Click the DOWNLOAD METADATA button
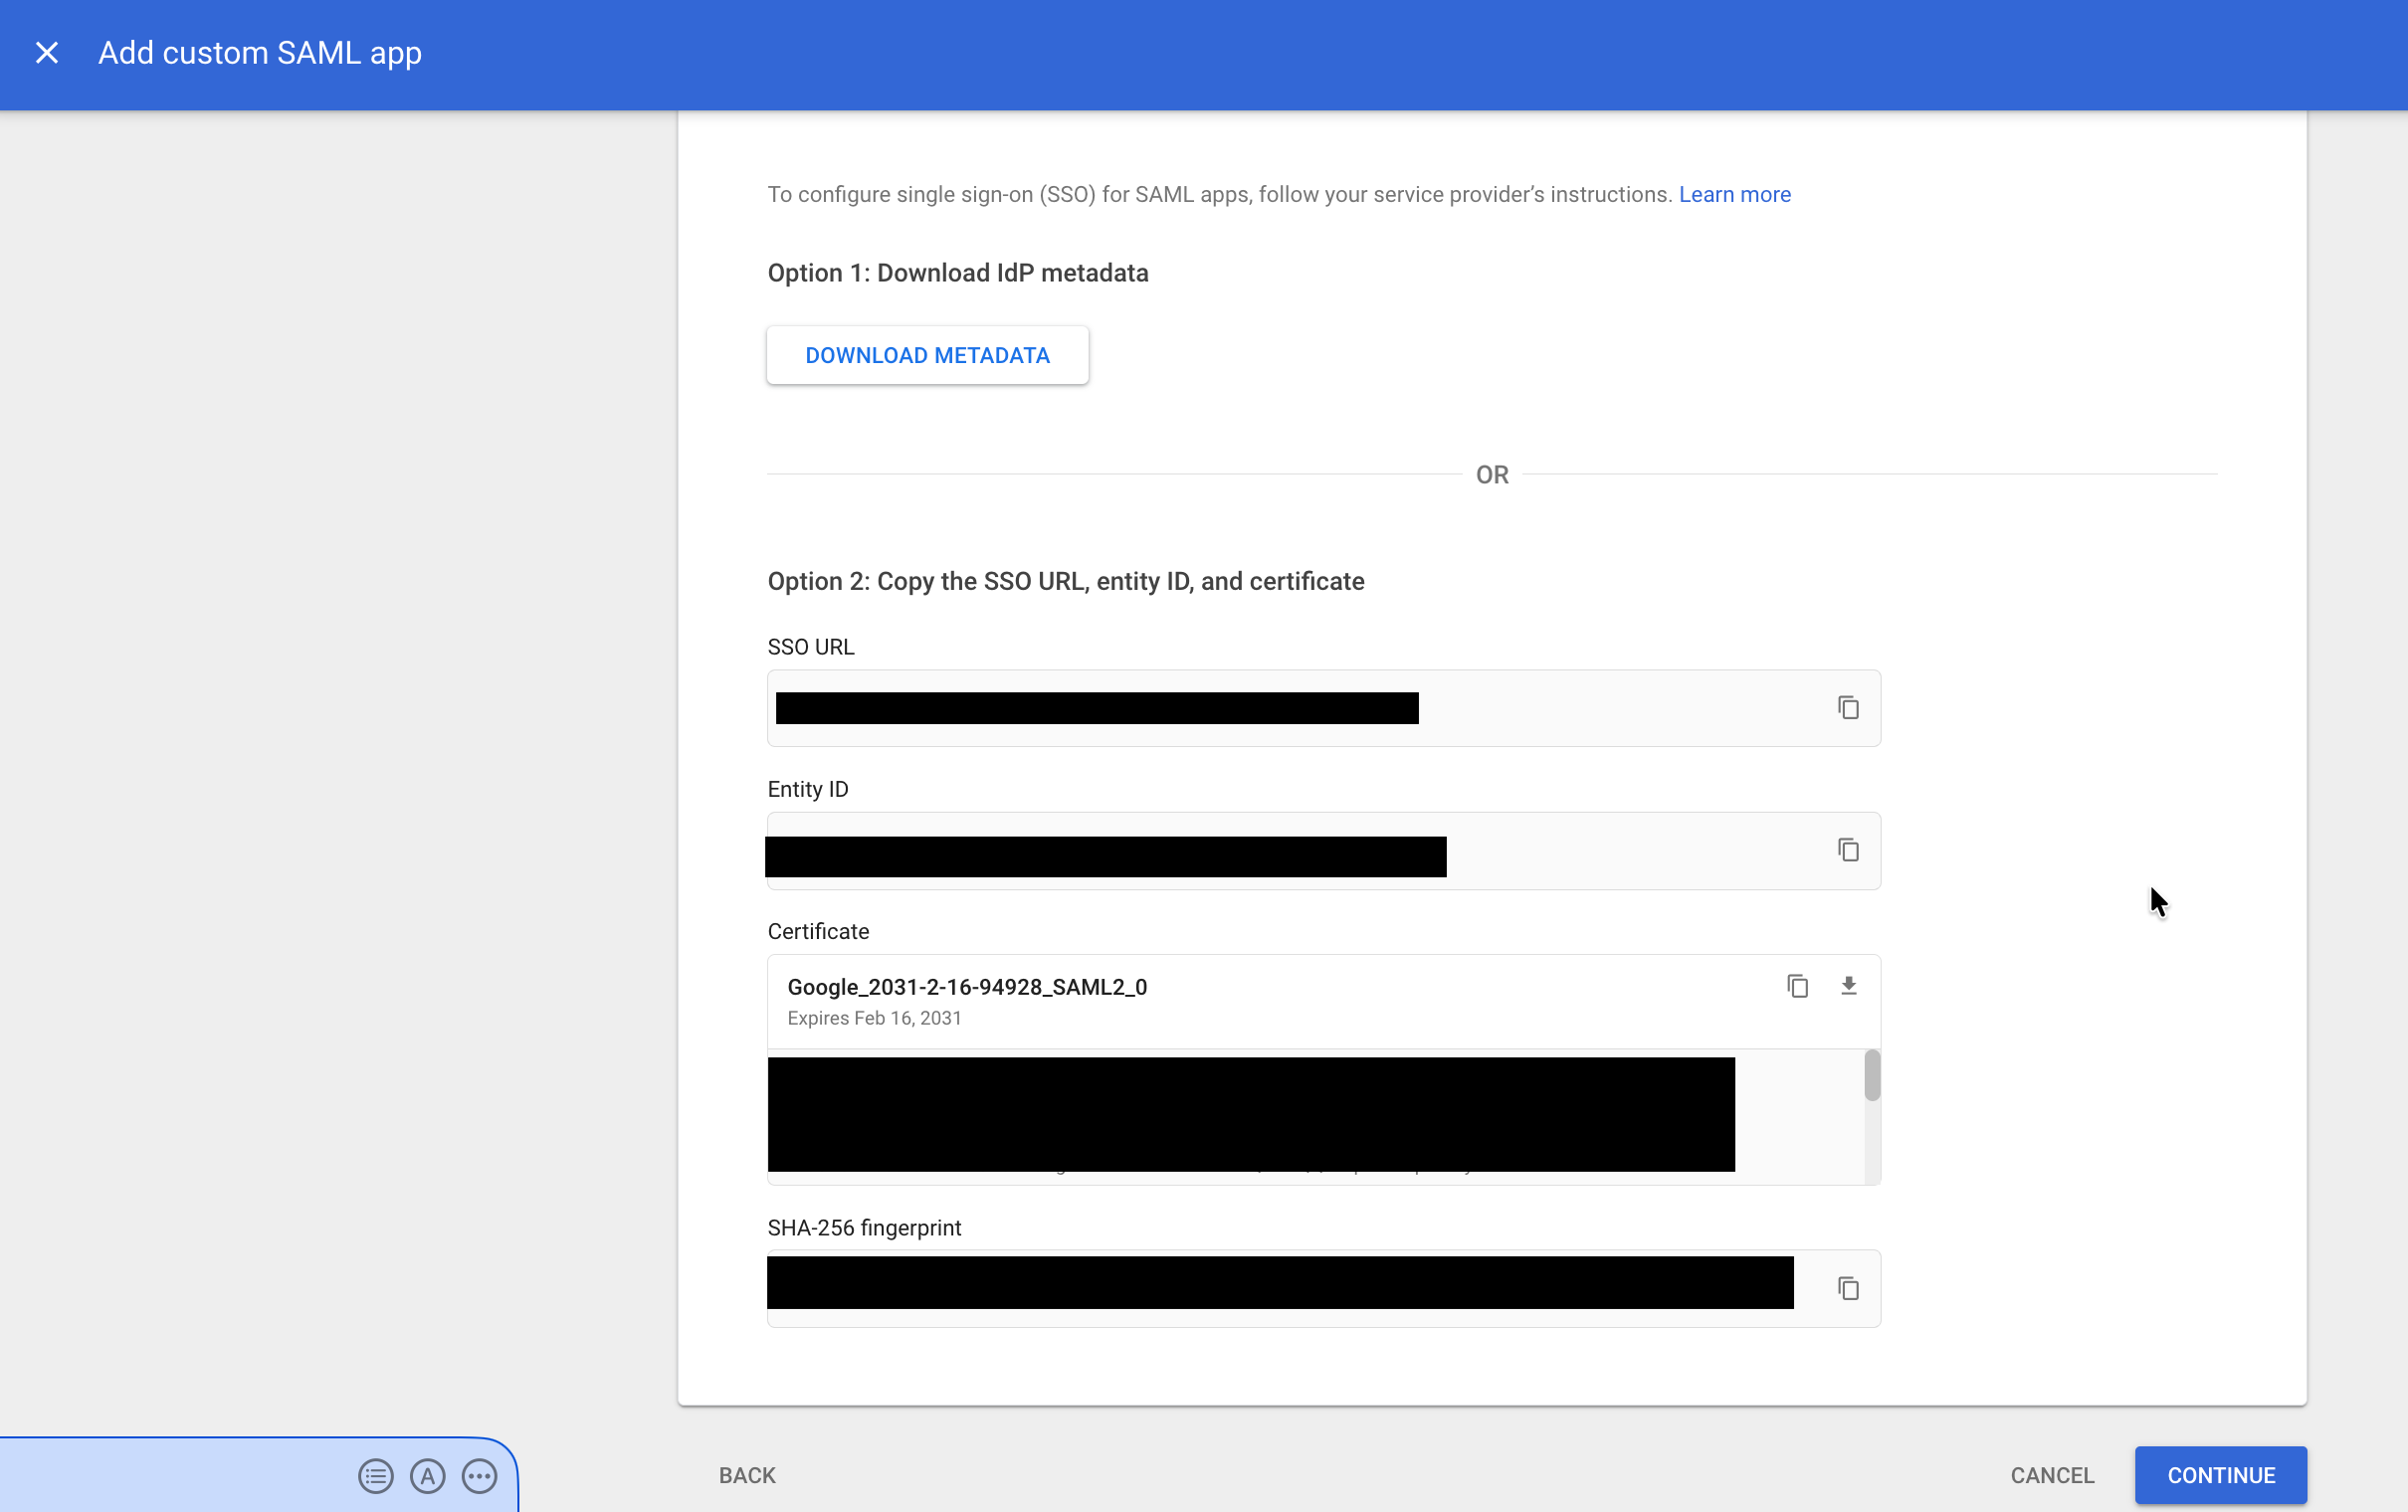Screen dimensions: 2408x1512 click(x=927, y=355)
